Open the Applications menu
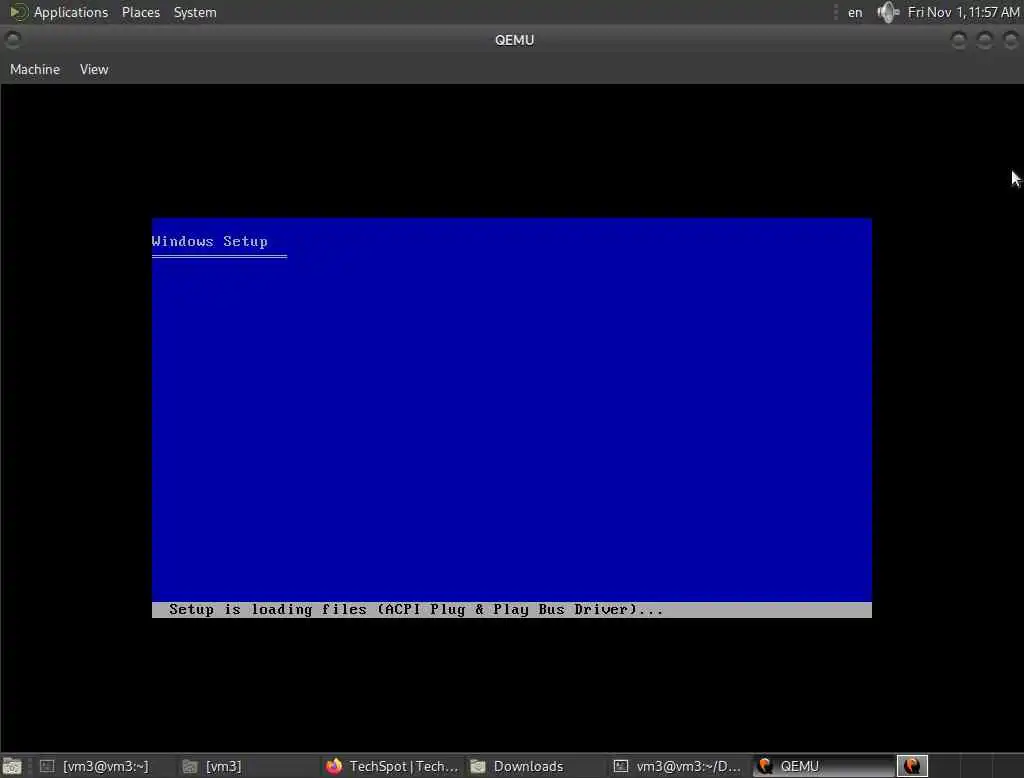This screenshot has width=1024, height=778. (71, 12)
